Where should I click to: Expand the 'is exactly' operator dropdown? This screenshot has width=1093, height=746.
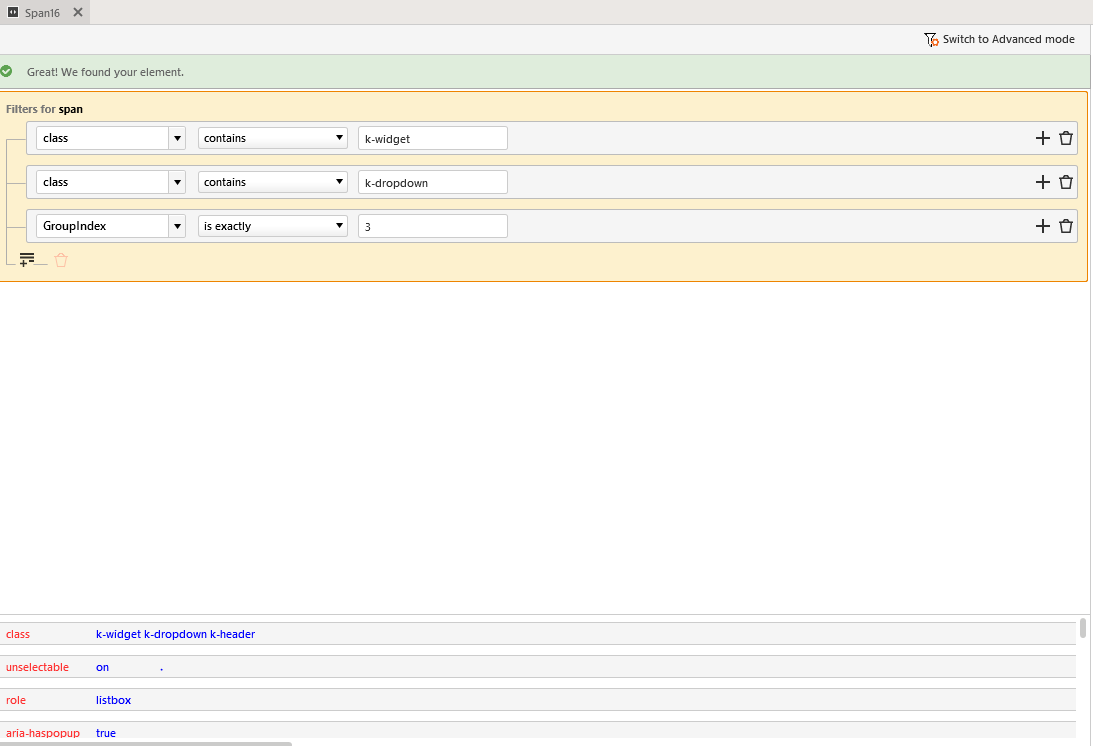[273, 226]
